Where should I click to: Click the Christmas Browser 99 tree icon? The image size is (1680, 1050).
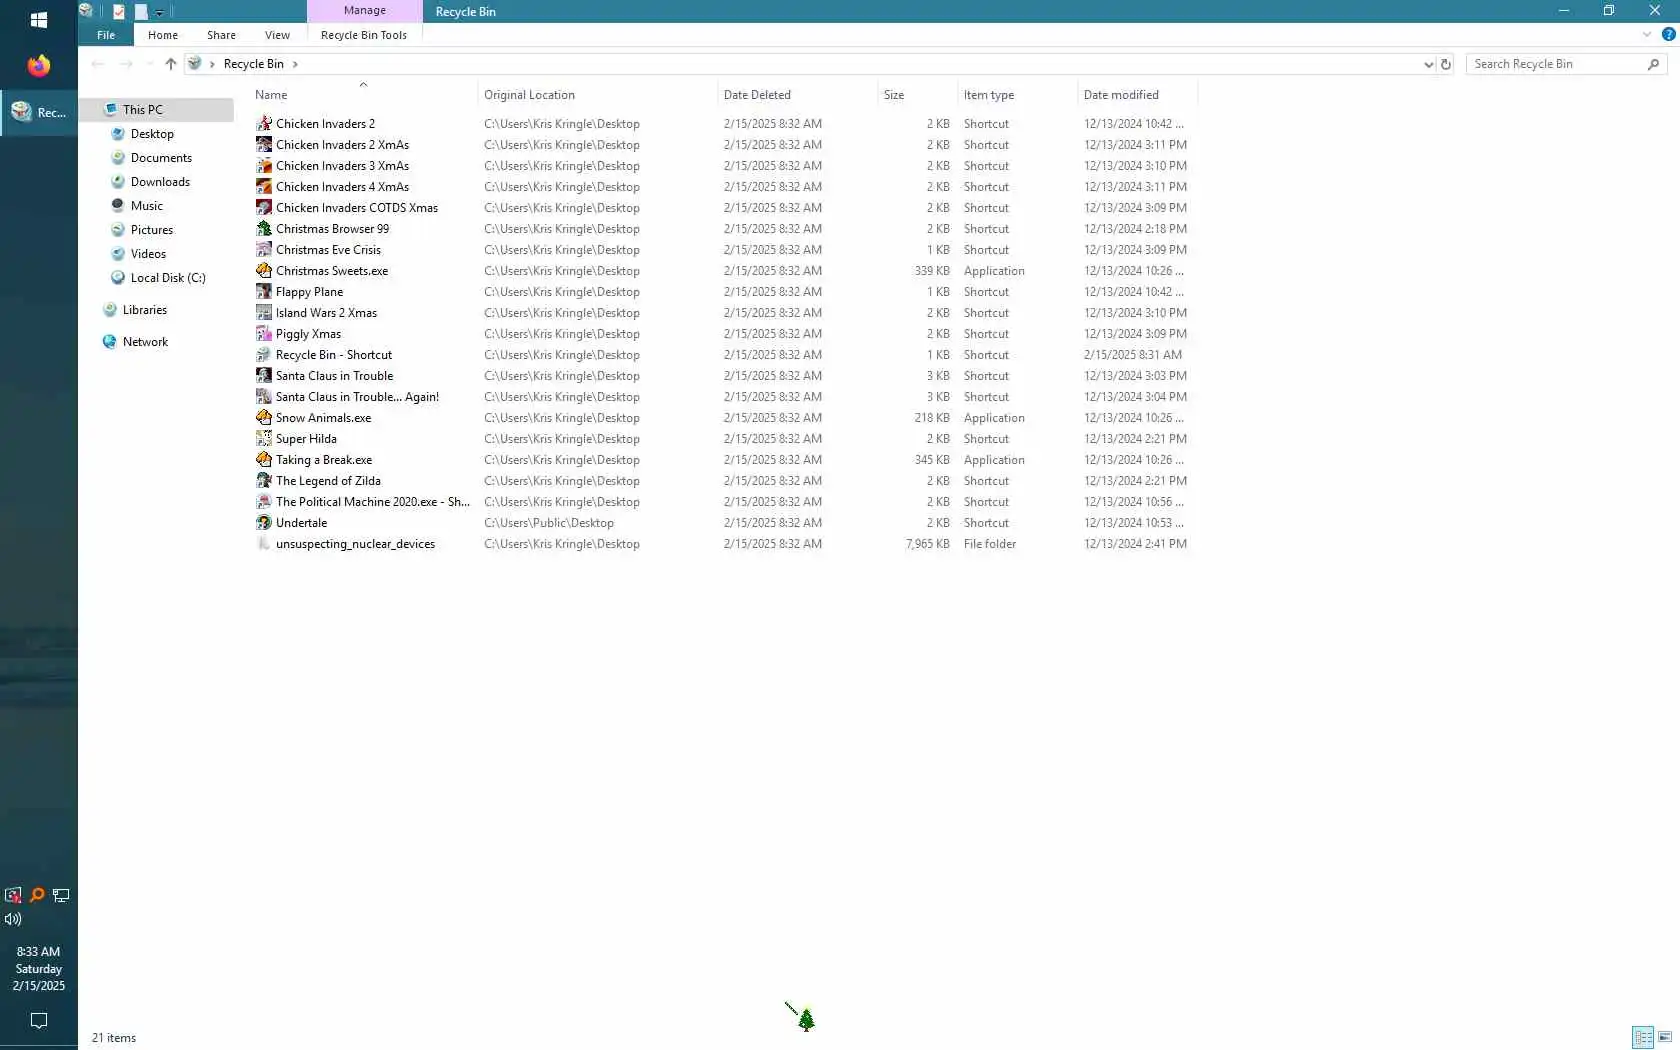coord(264,229)
